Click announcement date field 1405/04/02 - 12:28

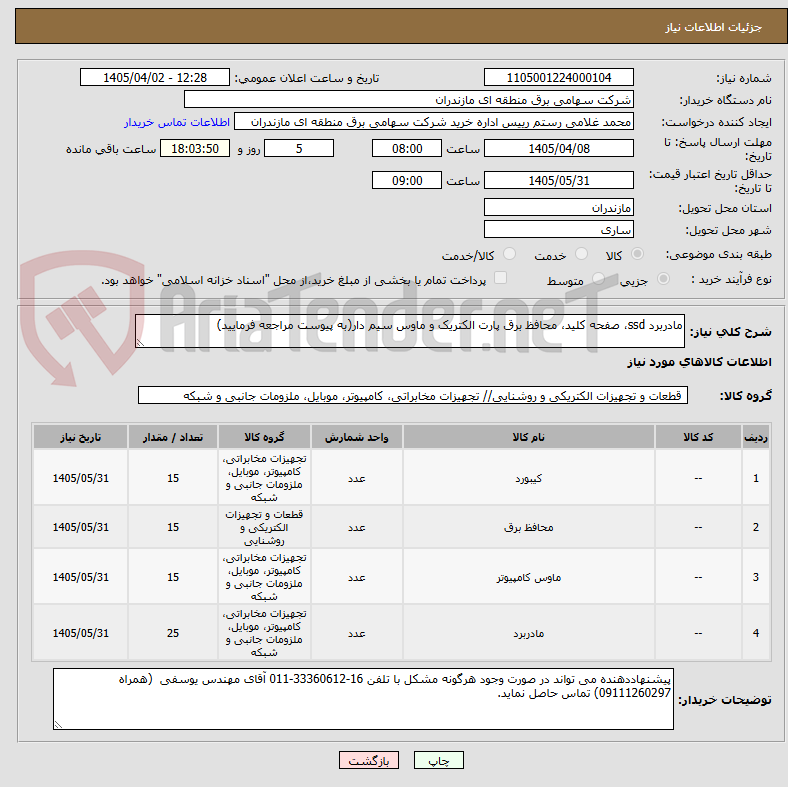coord(155,77)
